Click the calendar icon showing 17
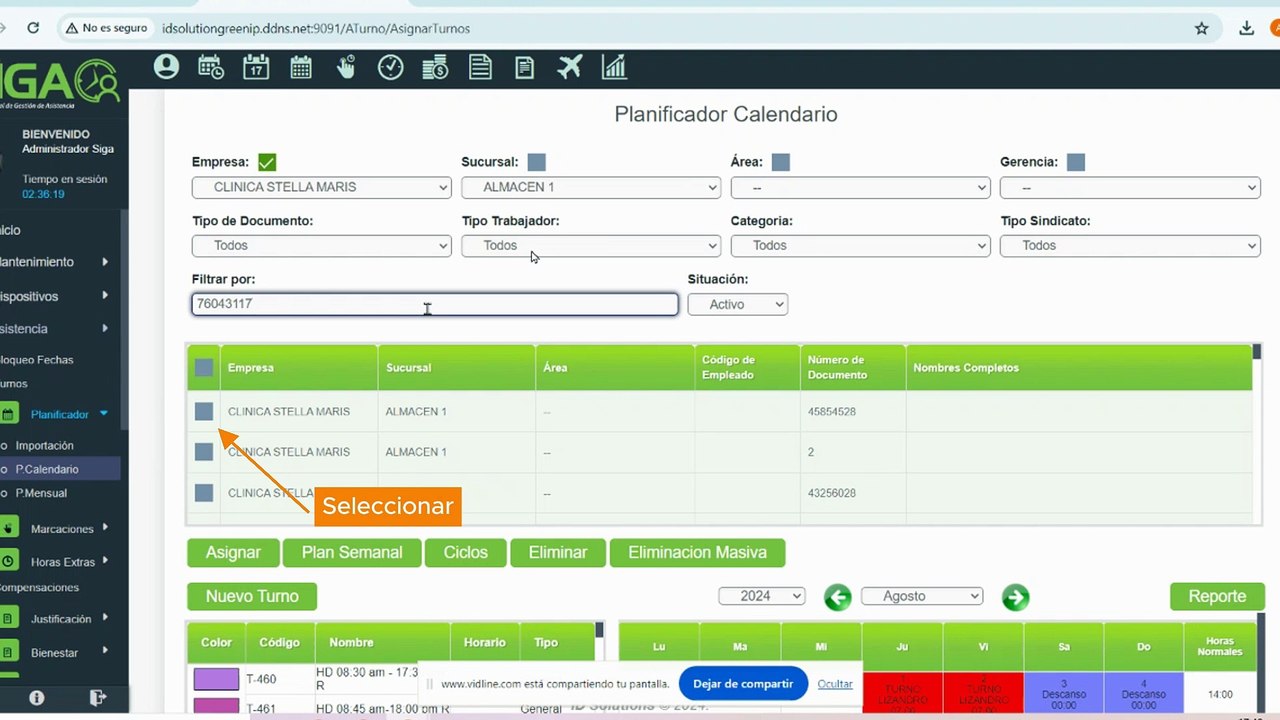The height and width of the screenshot is (720, 1280). pyautogui.click(x=256, y=67)
